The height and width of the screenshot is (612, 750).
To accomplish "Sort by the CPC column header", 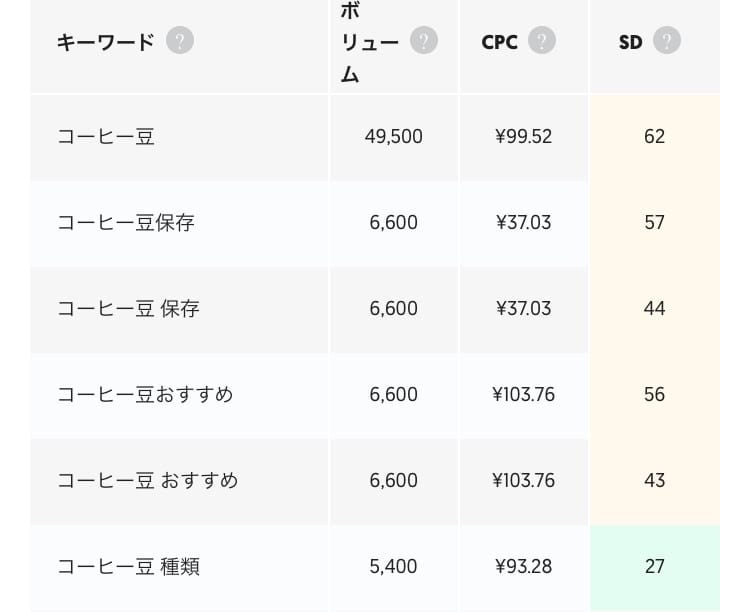I will tap(499, 42).
